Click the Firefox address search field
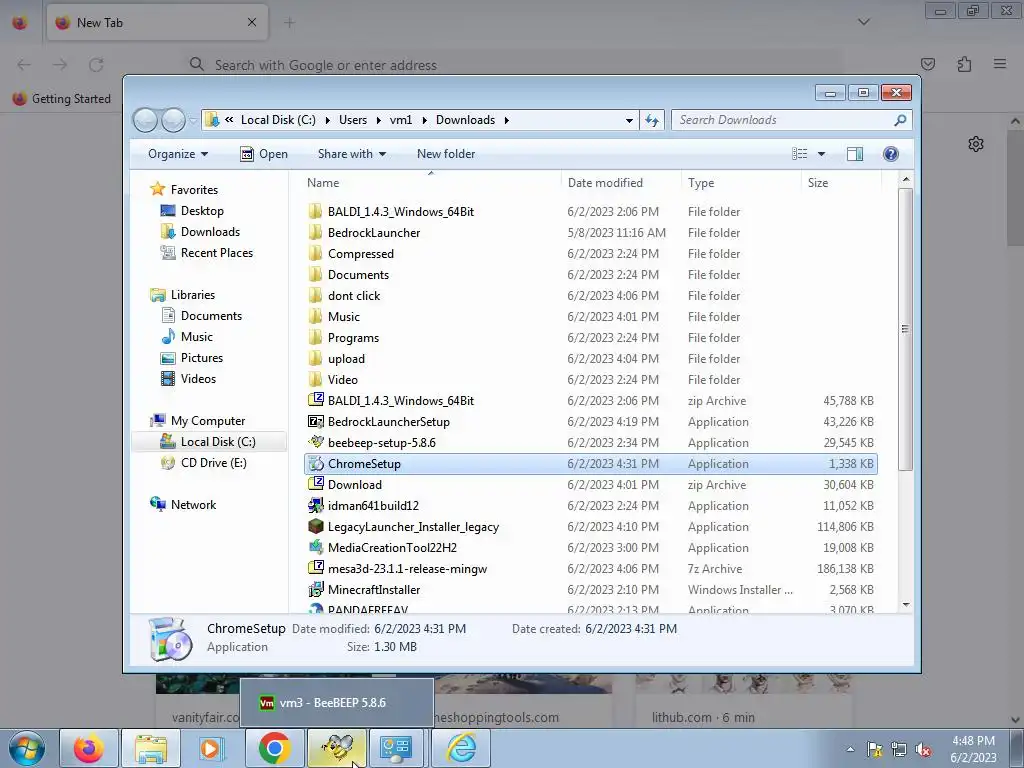Viewport: 1024px width, 768px height. pos(513,65)
